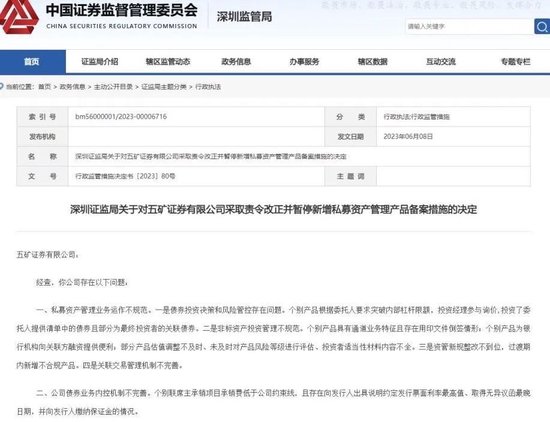This screenshot has height=422, width=550.
Task: Open the 互动交流 menu item
Action: 441,62
